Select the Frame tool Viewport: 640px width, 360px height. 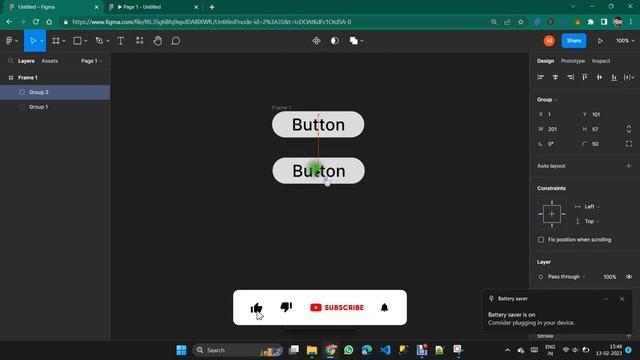click(x=56, y=41)
